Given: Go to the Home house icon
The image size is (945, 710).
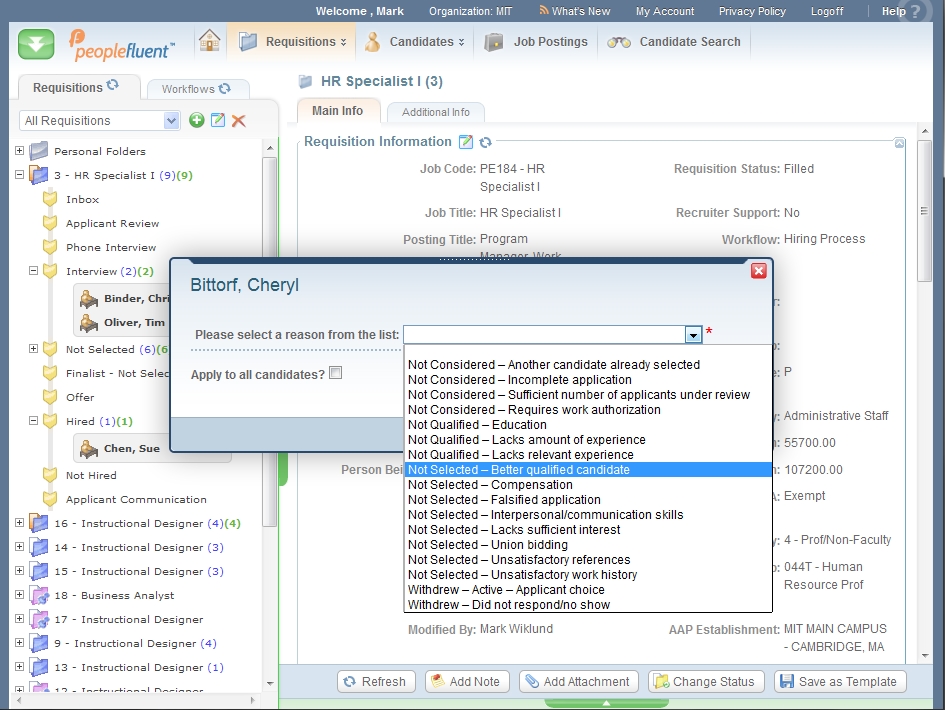Looking at the screenshot, I should (209, 42).
